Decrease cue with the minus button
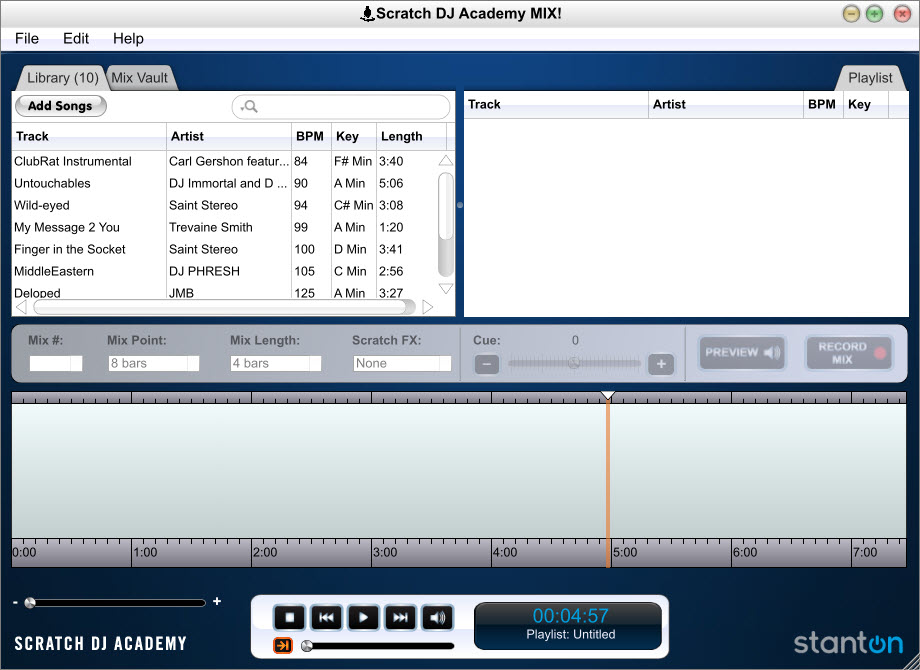 point(486,364)
